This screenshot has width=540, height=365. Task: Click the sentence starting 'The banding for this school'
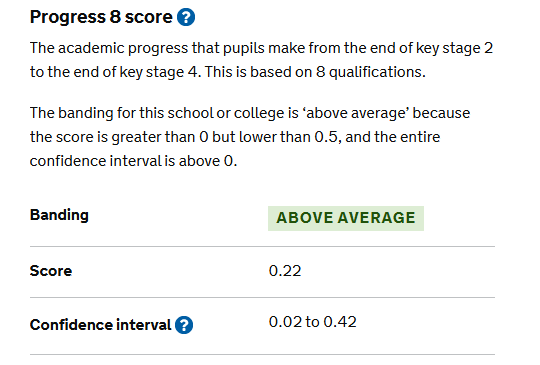coord(250,137)
